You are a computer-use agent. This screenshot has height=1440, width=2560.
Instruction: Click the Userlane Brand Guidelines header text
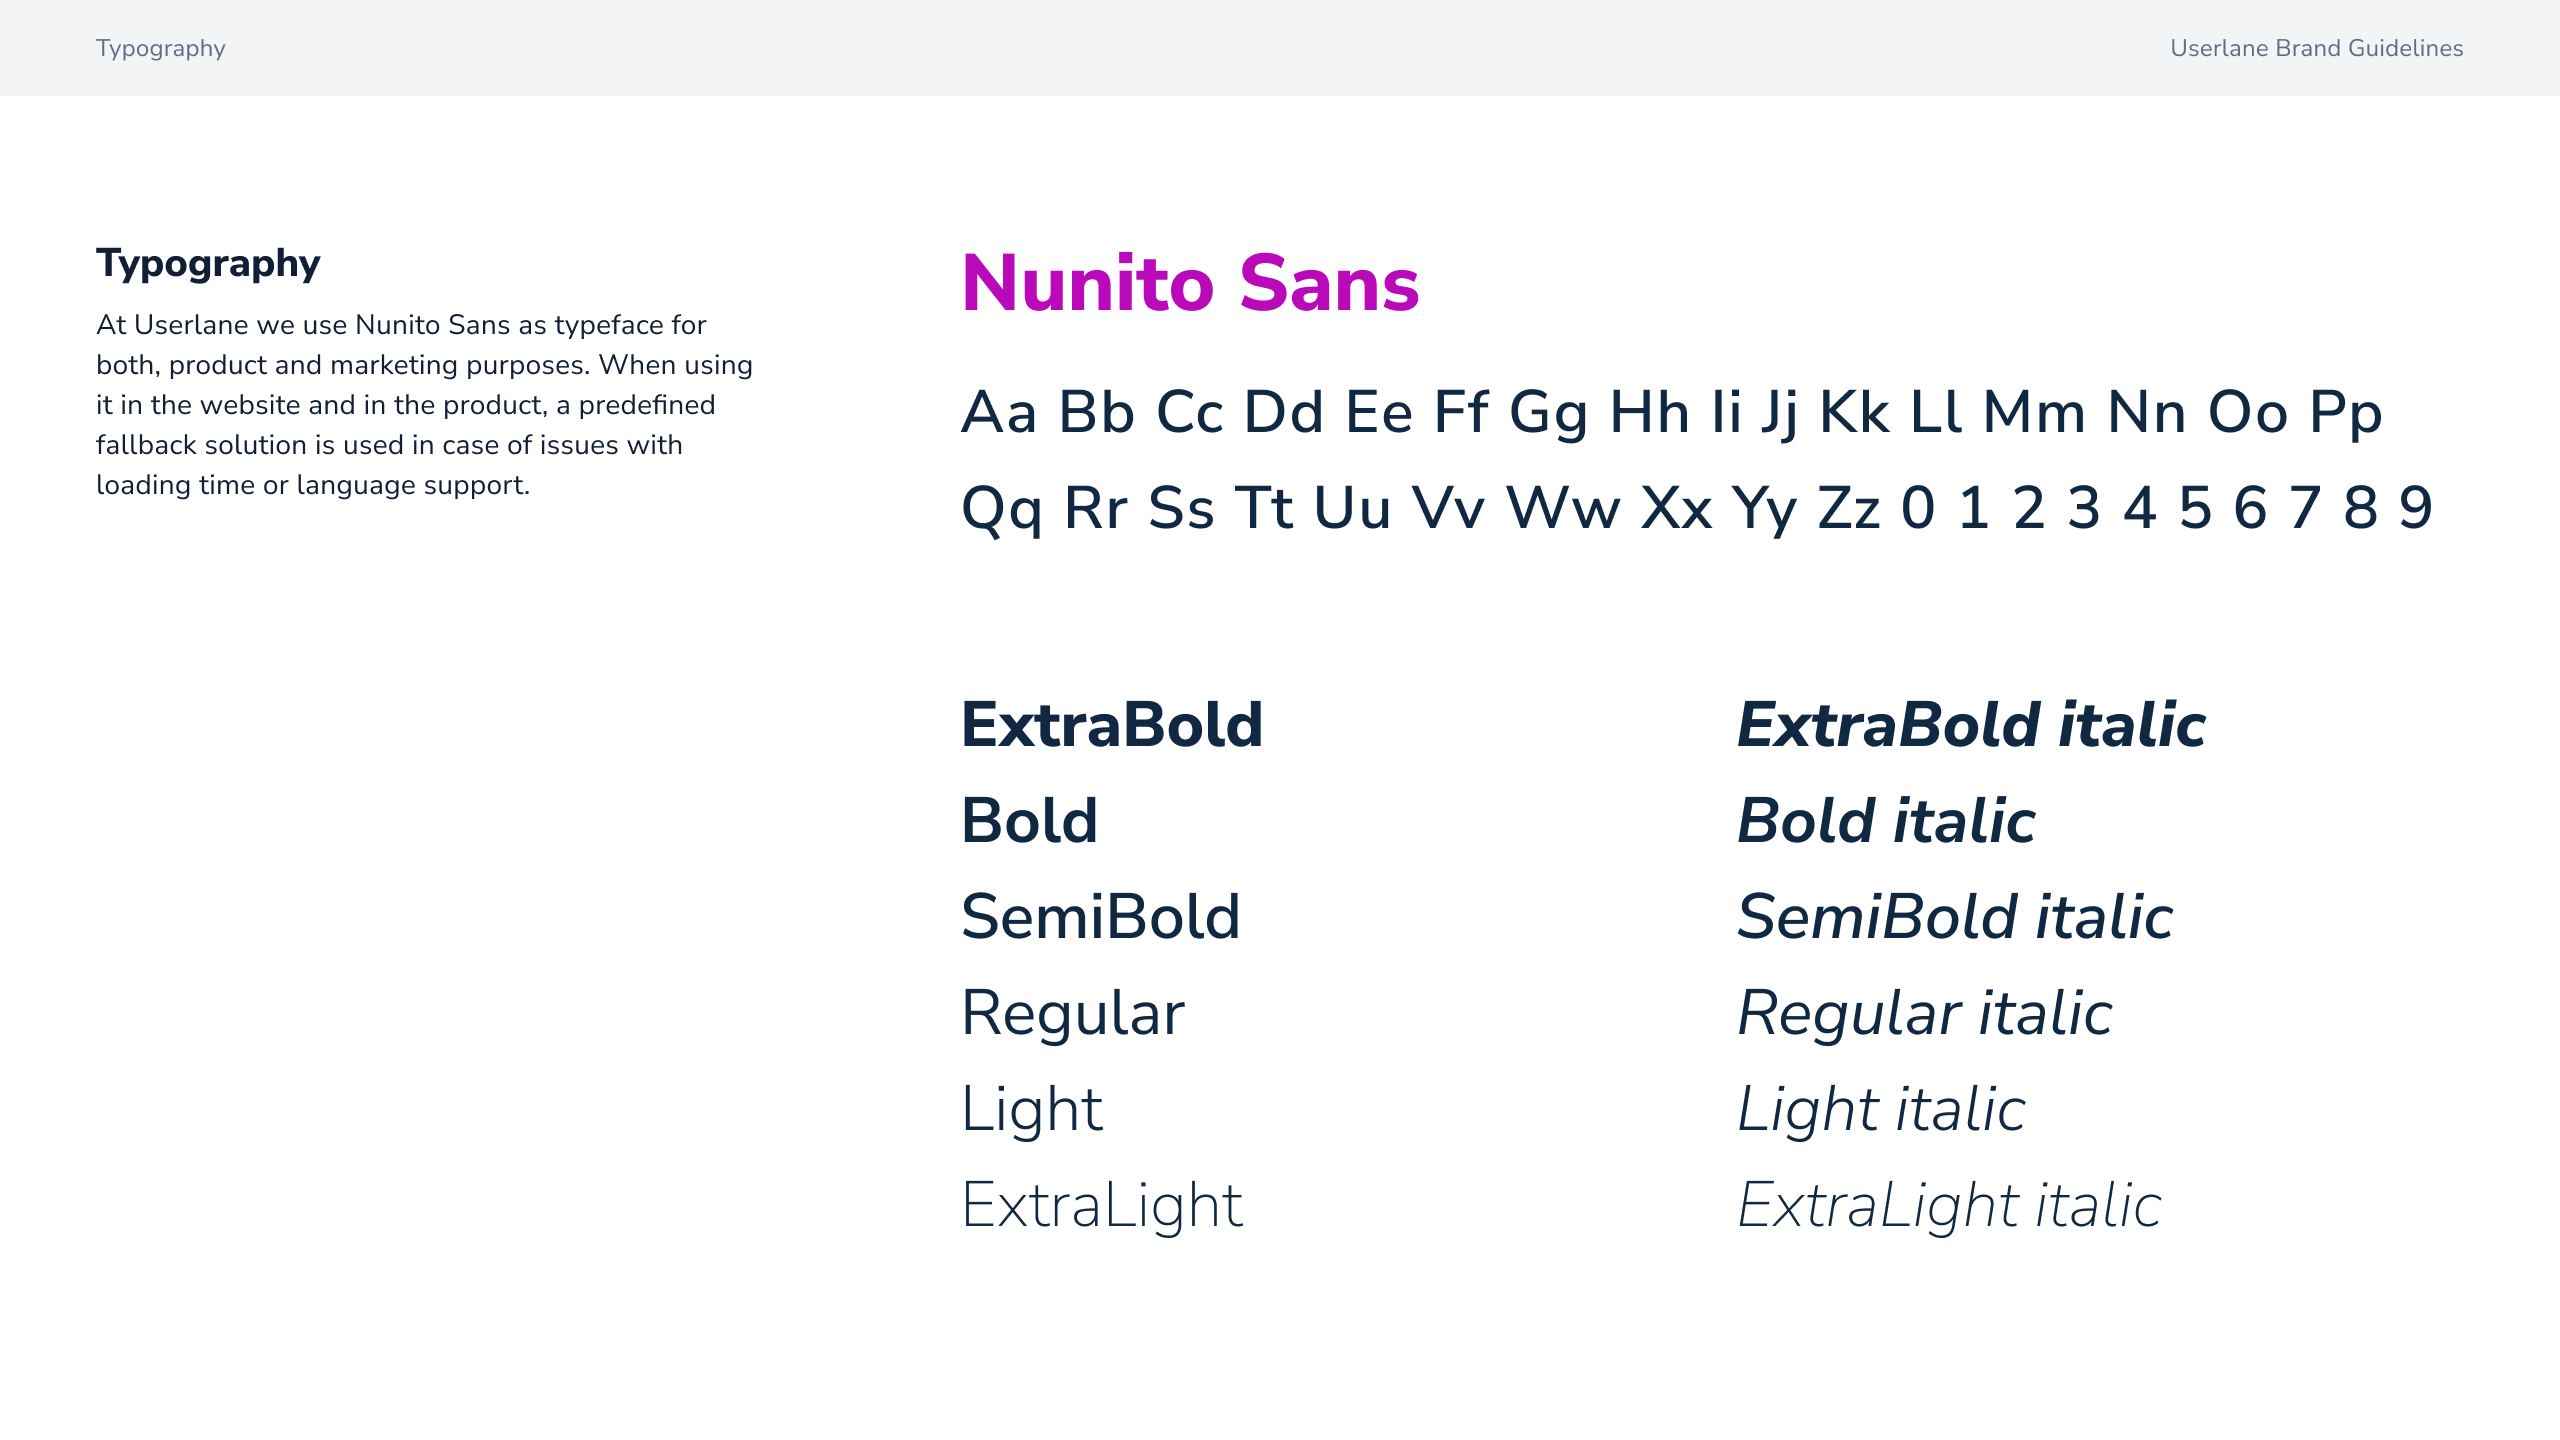[x=2316, y=48]
